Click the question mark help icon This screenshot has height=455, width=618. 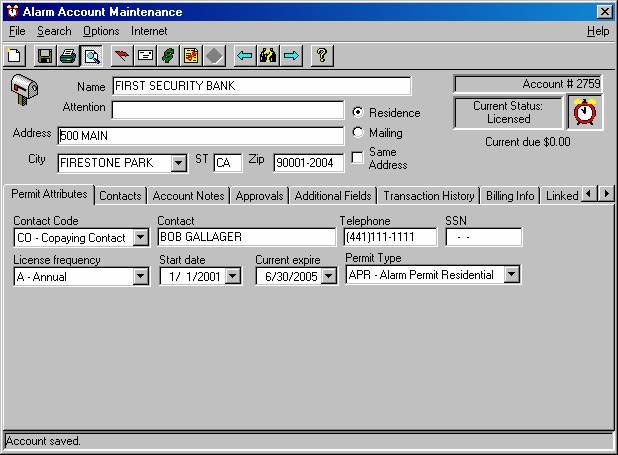click(321, 56)
